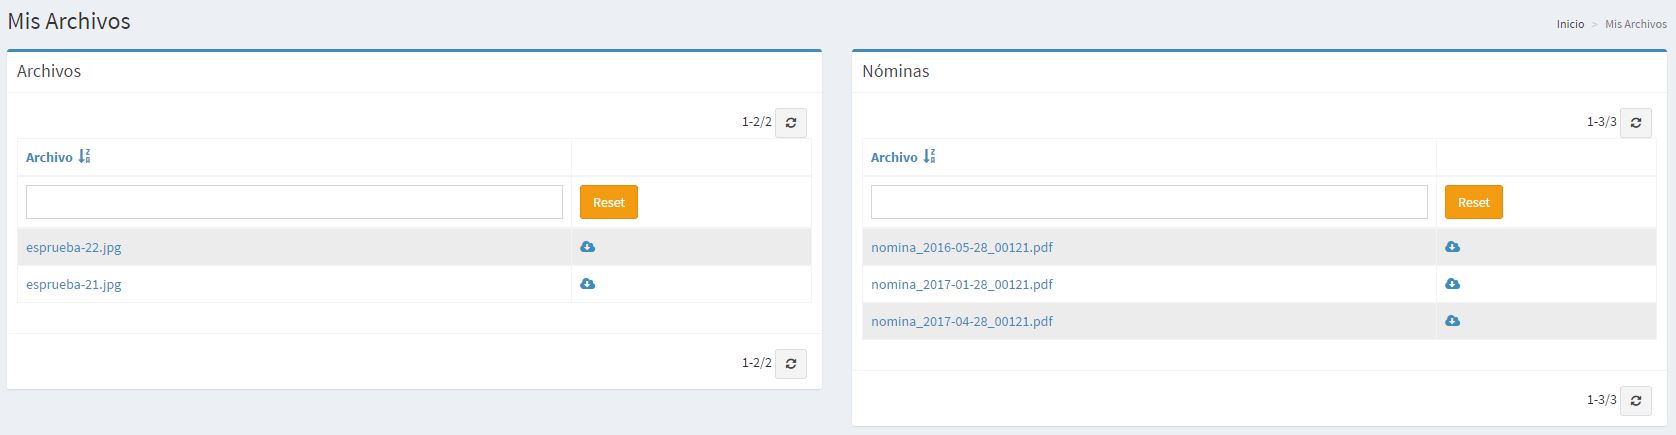Screen dimensions: 1676x435
Task: Go to Inicio in the breadcrumb
Action: [x=1570, y=24]
